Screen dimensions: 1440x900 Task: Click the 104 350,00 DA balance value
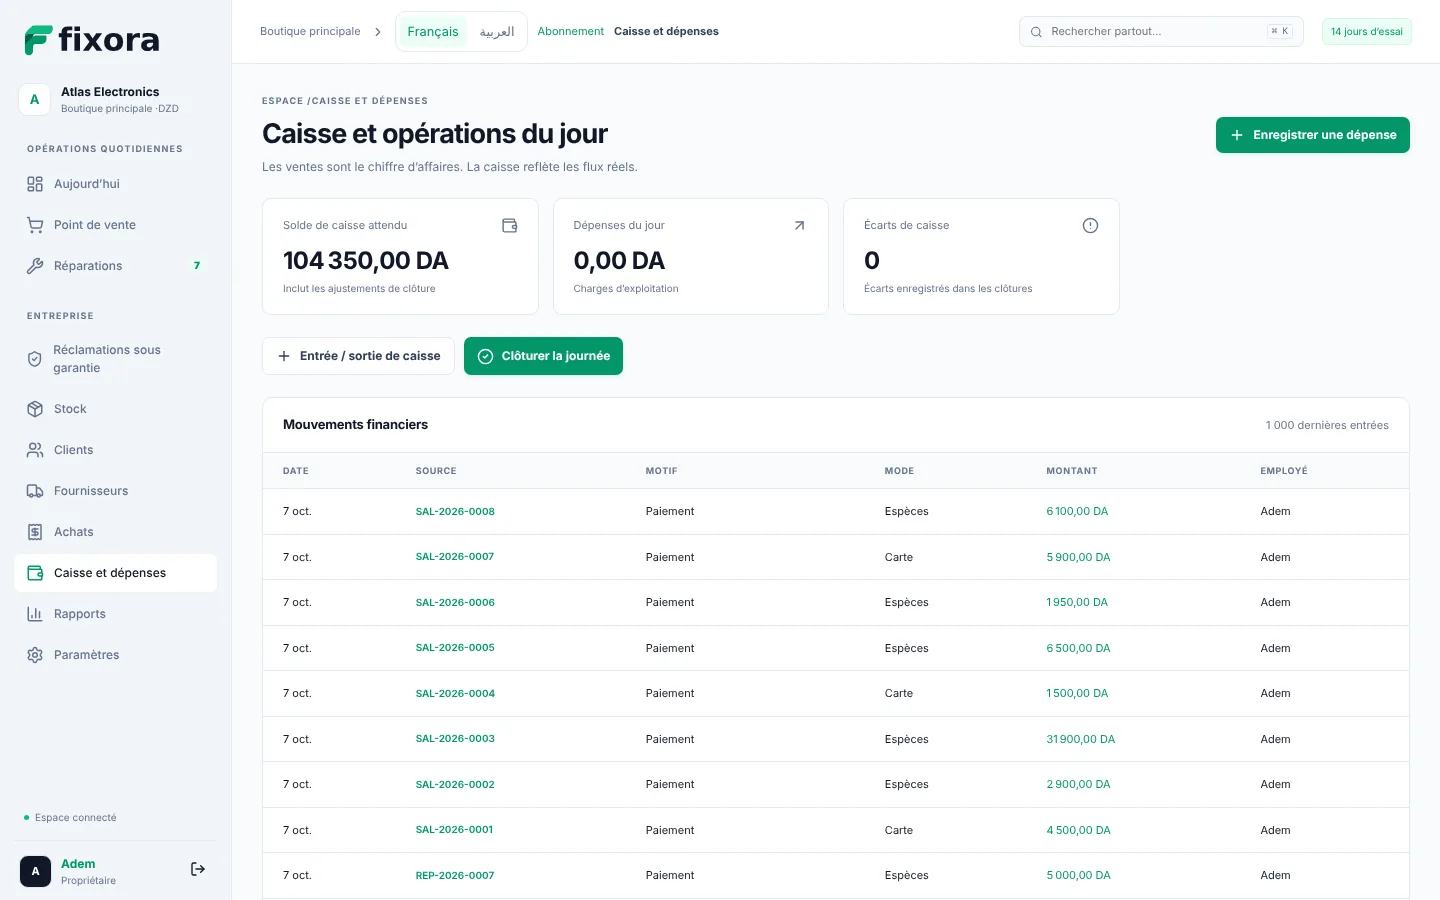point(366,261)
